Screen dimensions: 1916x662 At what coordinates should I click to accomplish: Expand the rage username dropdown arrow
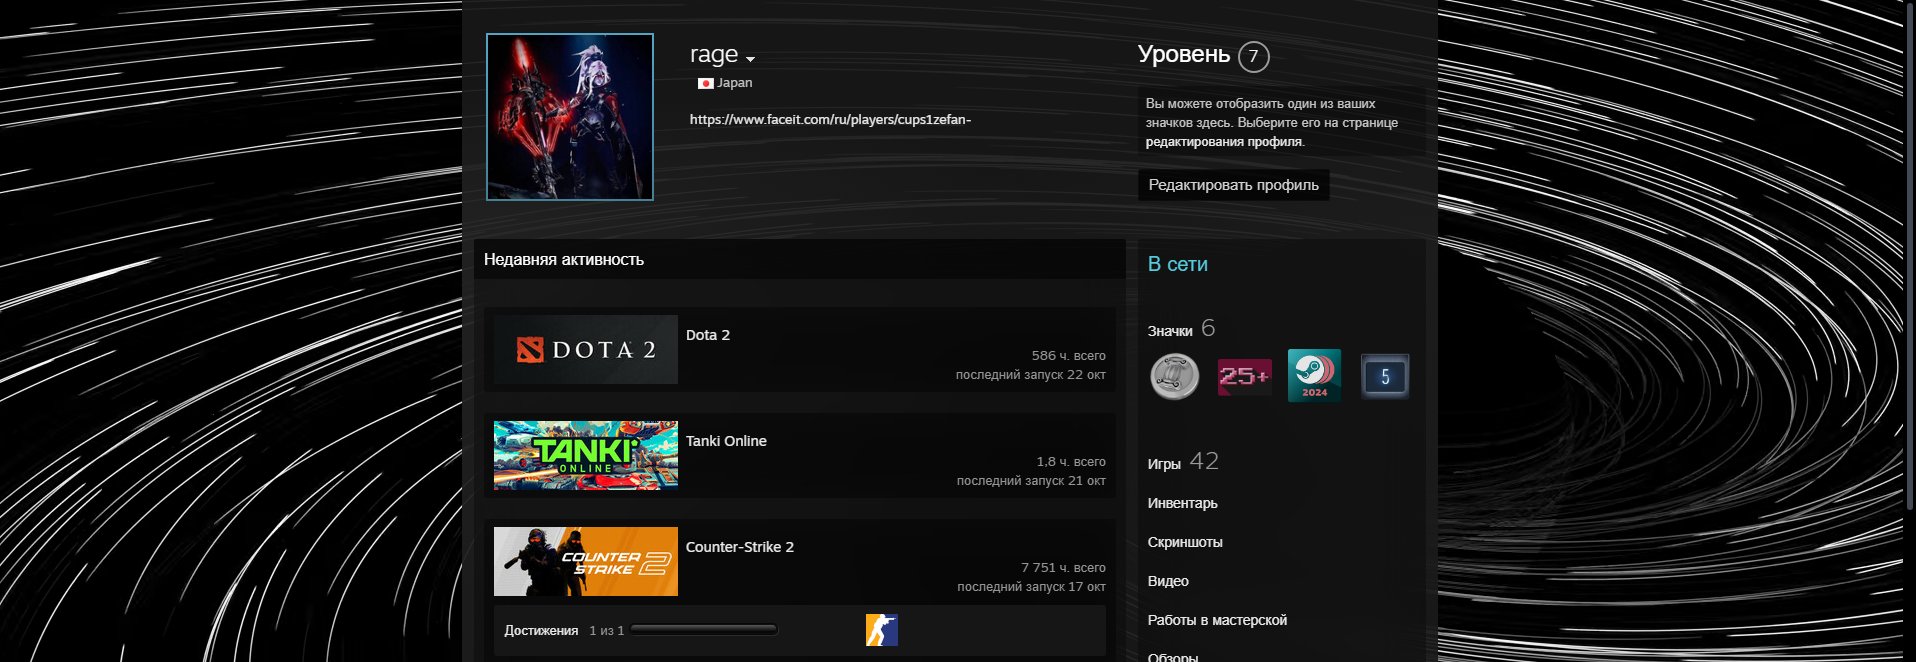coord(750,59)
